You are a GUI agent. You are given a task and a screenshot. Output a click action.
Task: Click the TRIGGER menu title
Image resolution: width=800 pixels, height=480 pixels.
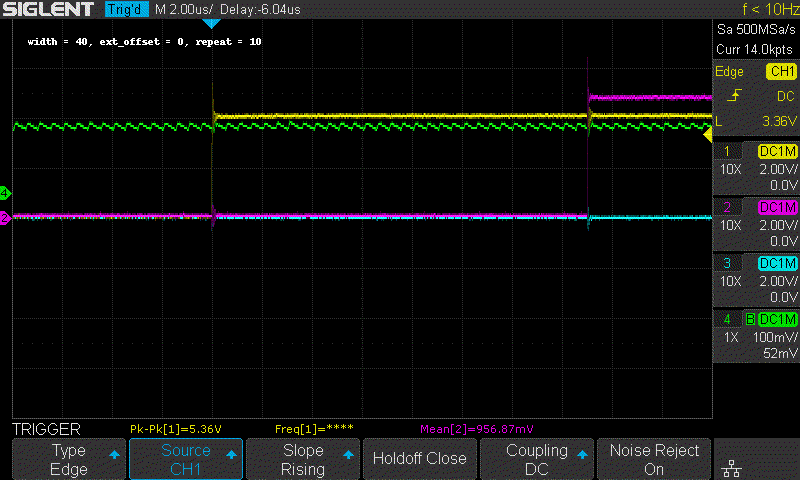46,429
